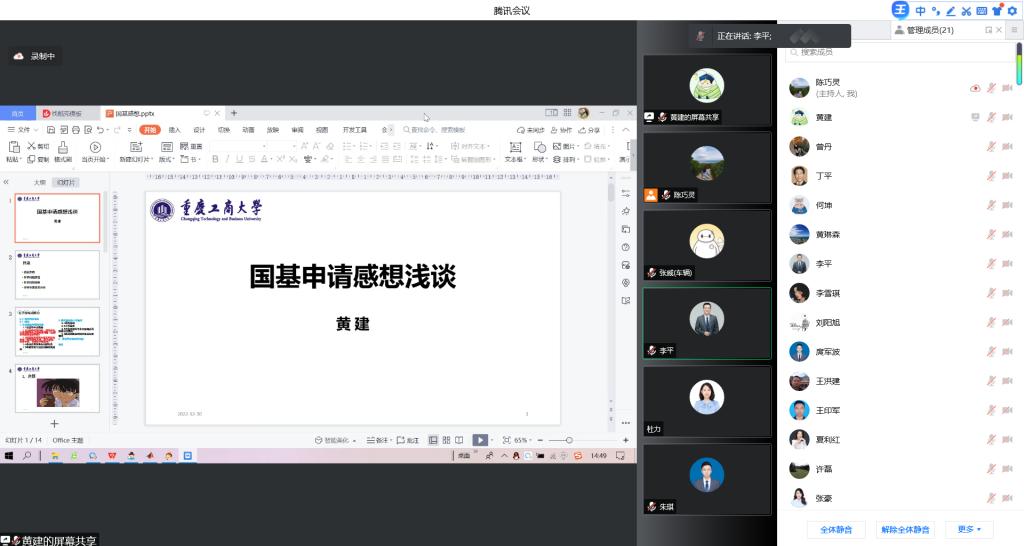The image size is (1024, 546).
Task: Click the recording cloud icon beside 陈巧灵
Action: [x=975, y=88]
